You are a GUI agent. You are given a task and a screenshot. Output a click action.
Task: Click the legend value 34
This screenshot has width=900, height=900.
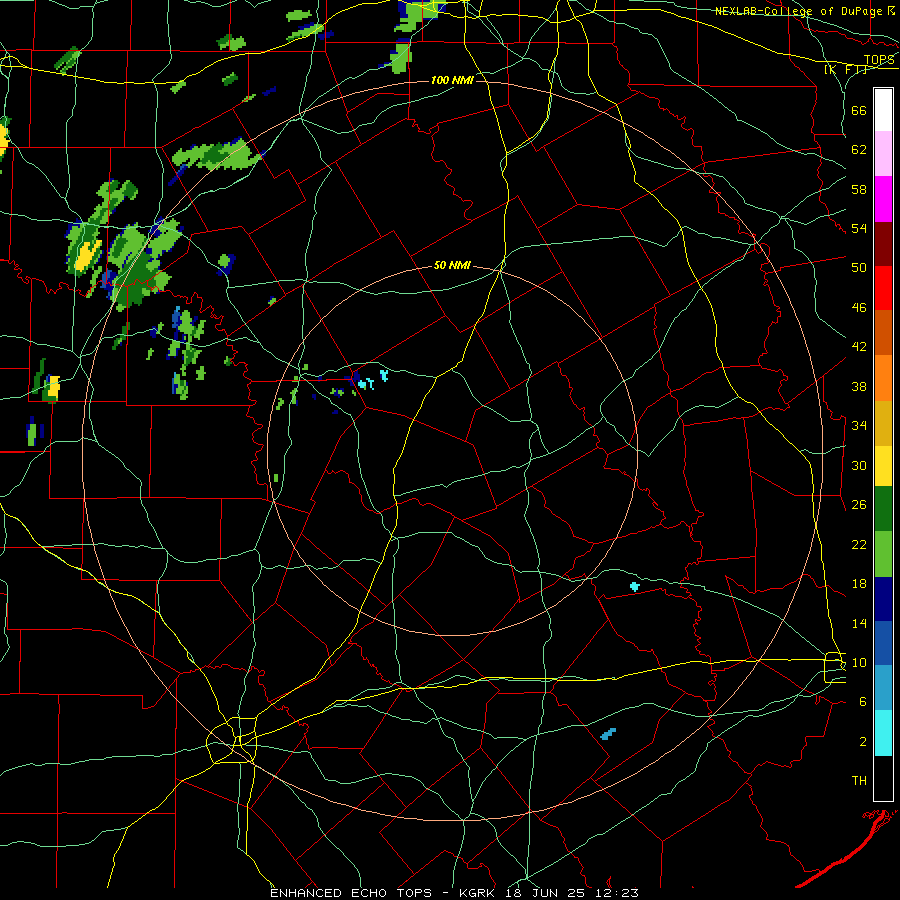[x=859, y=425]
